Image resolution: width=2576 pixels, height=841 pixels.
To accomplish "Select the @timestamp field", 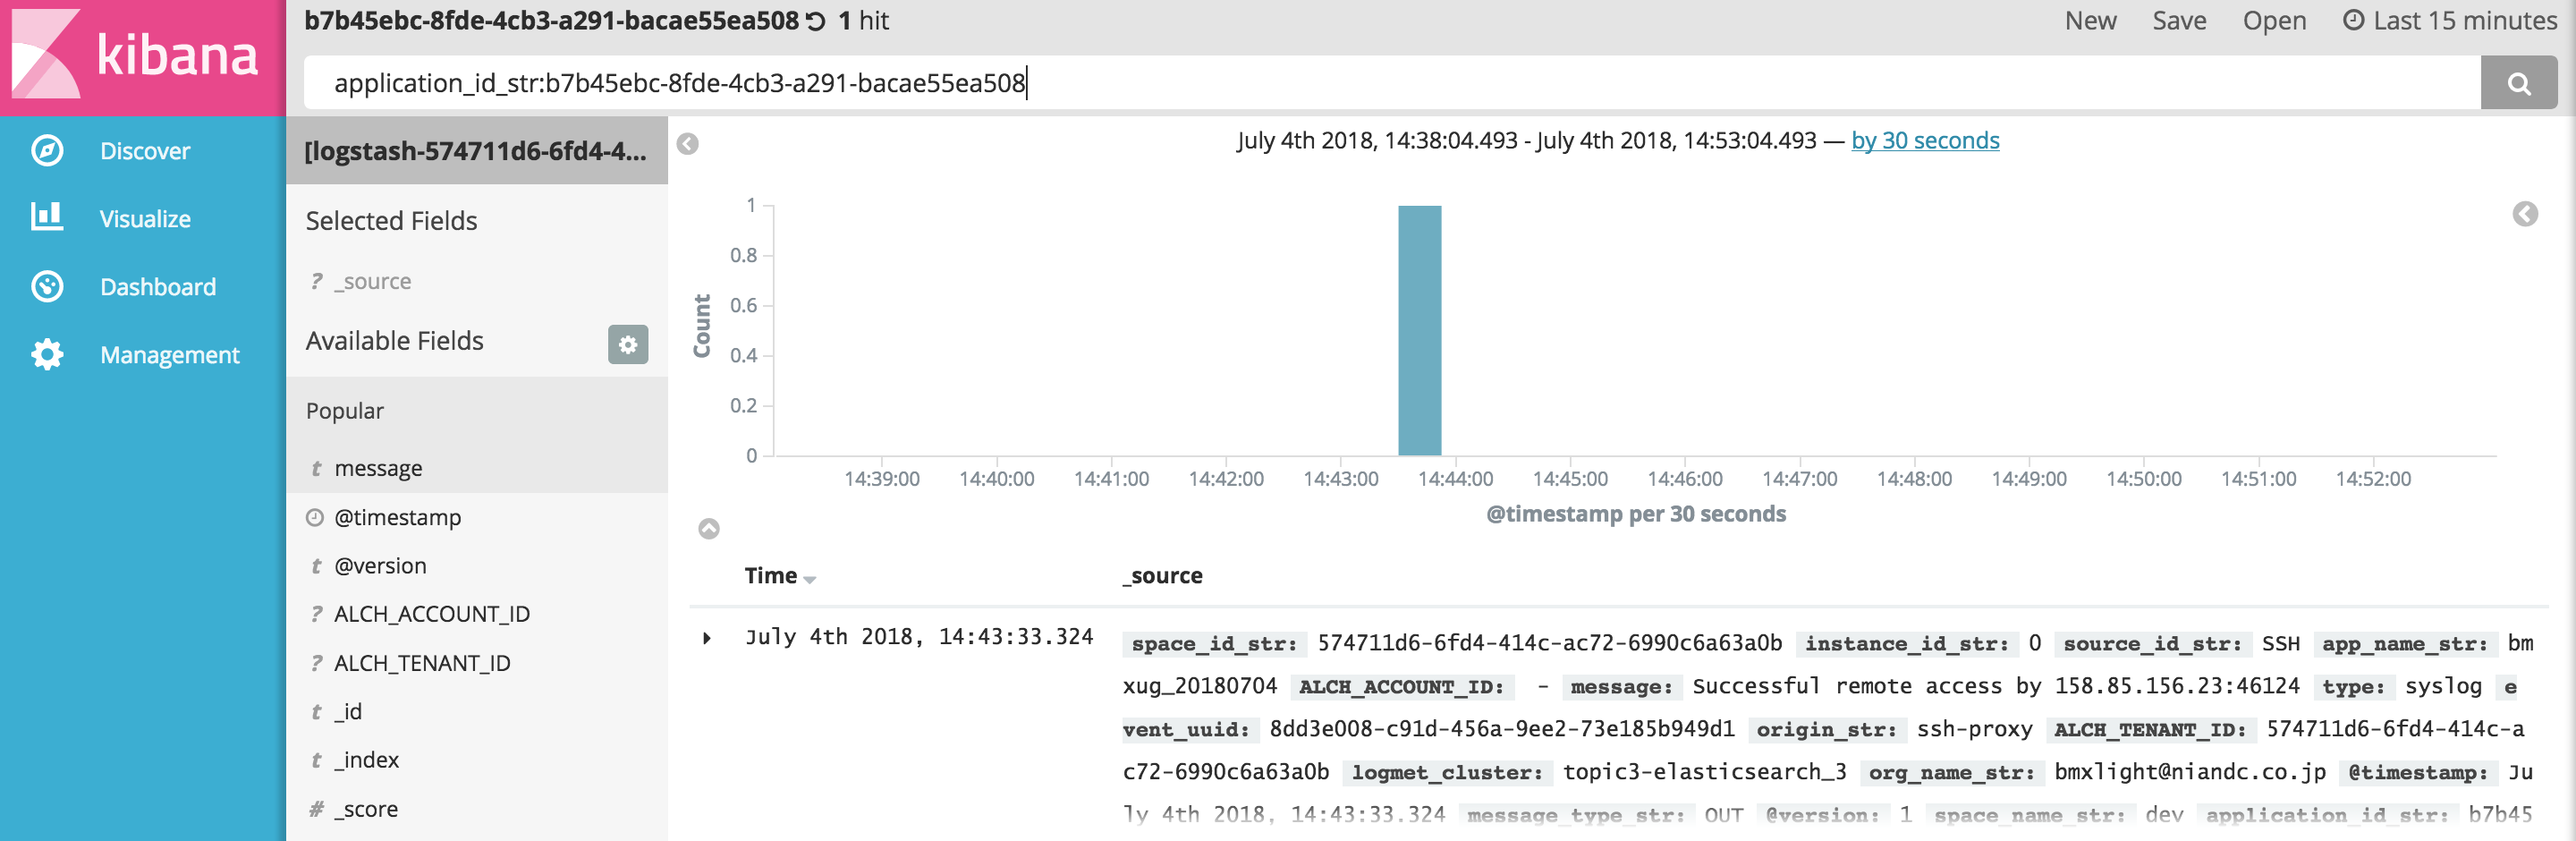I will coord(398,517).
